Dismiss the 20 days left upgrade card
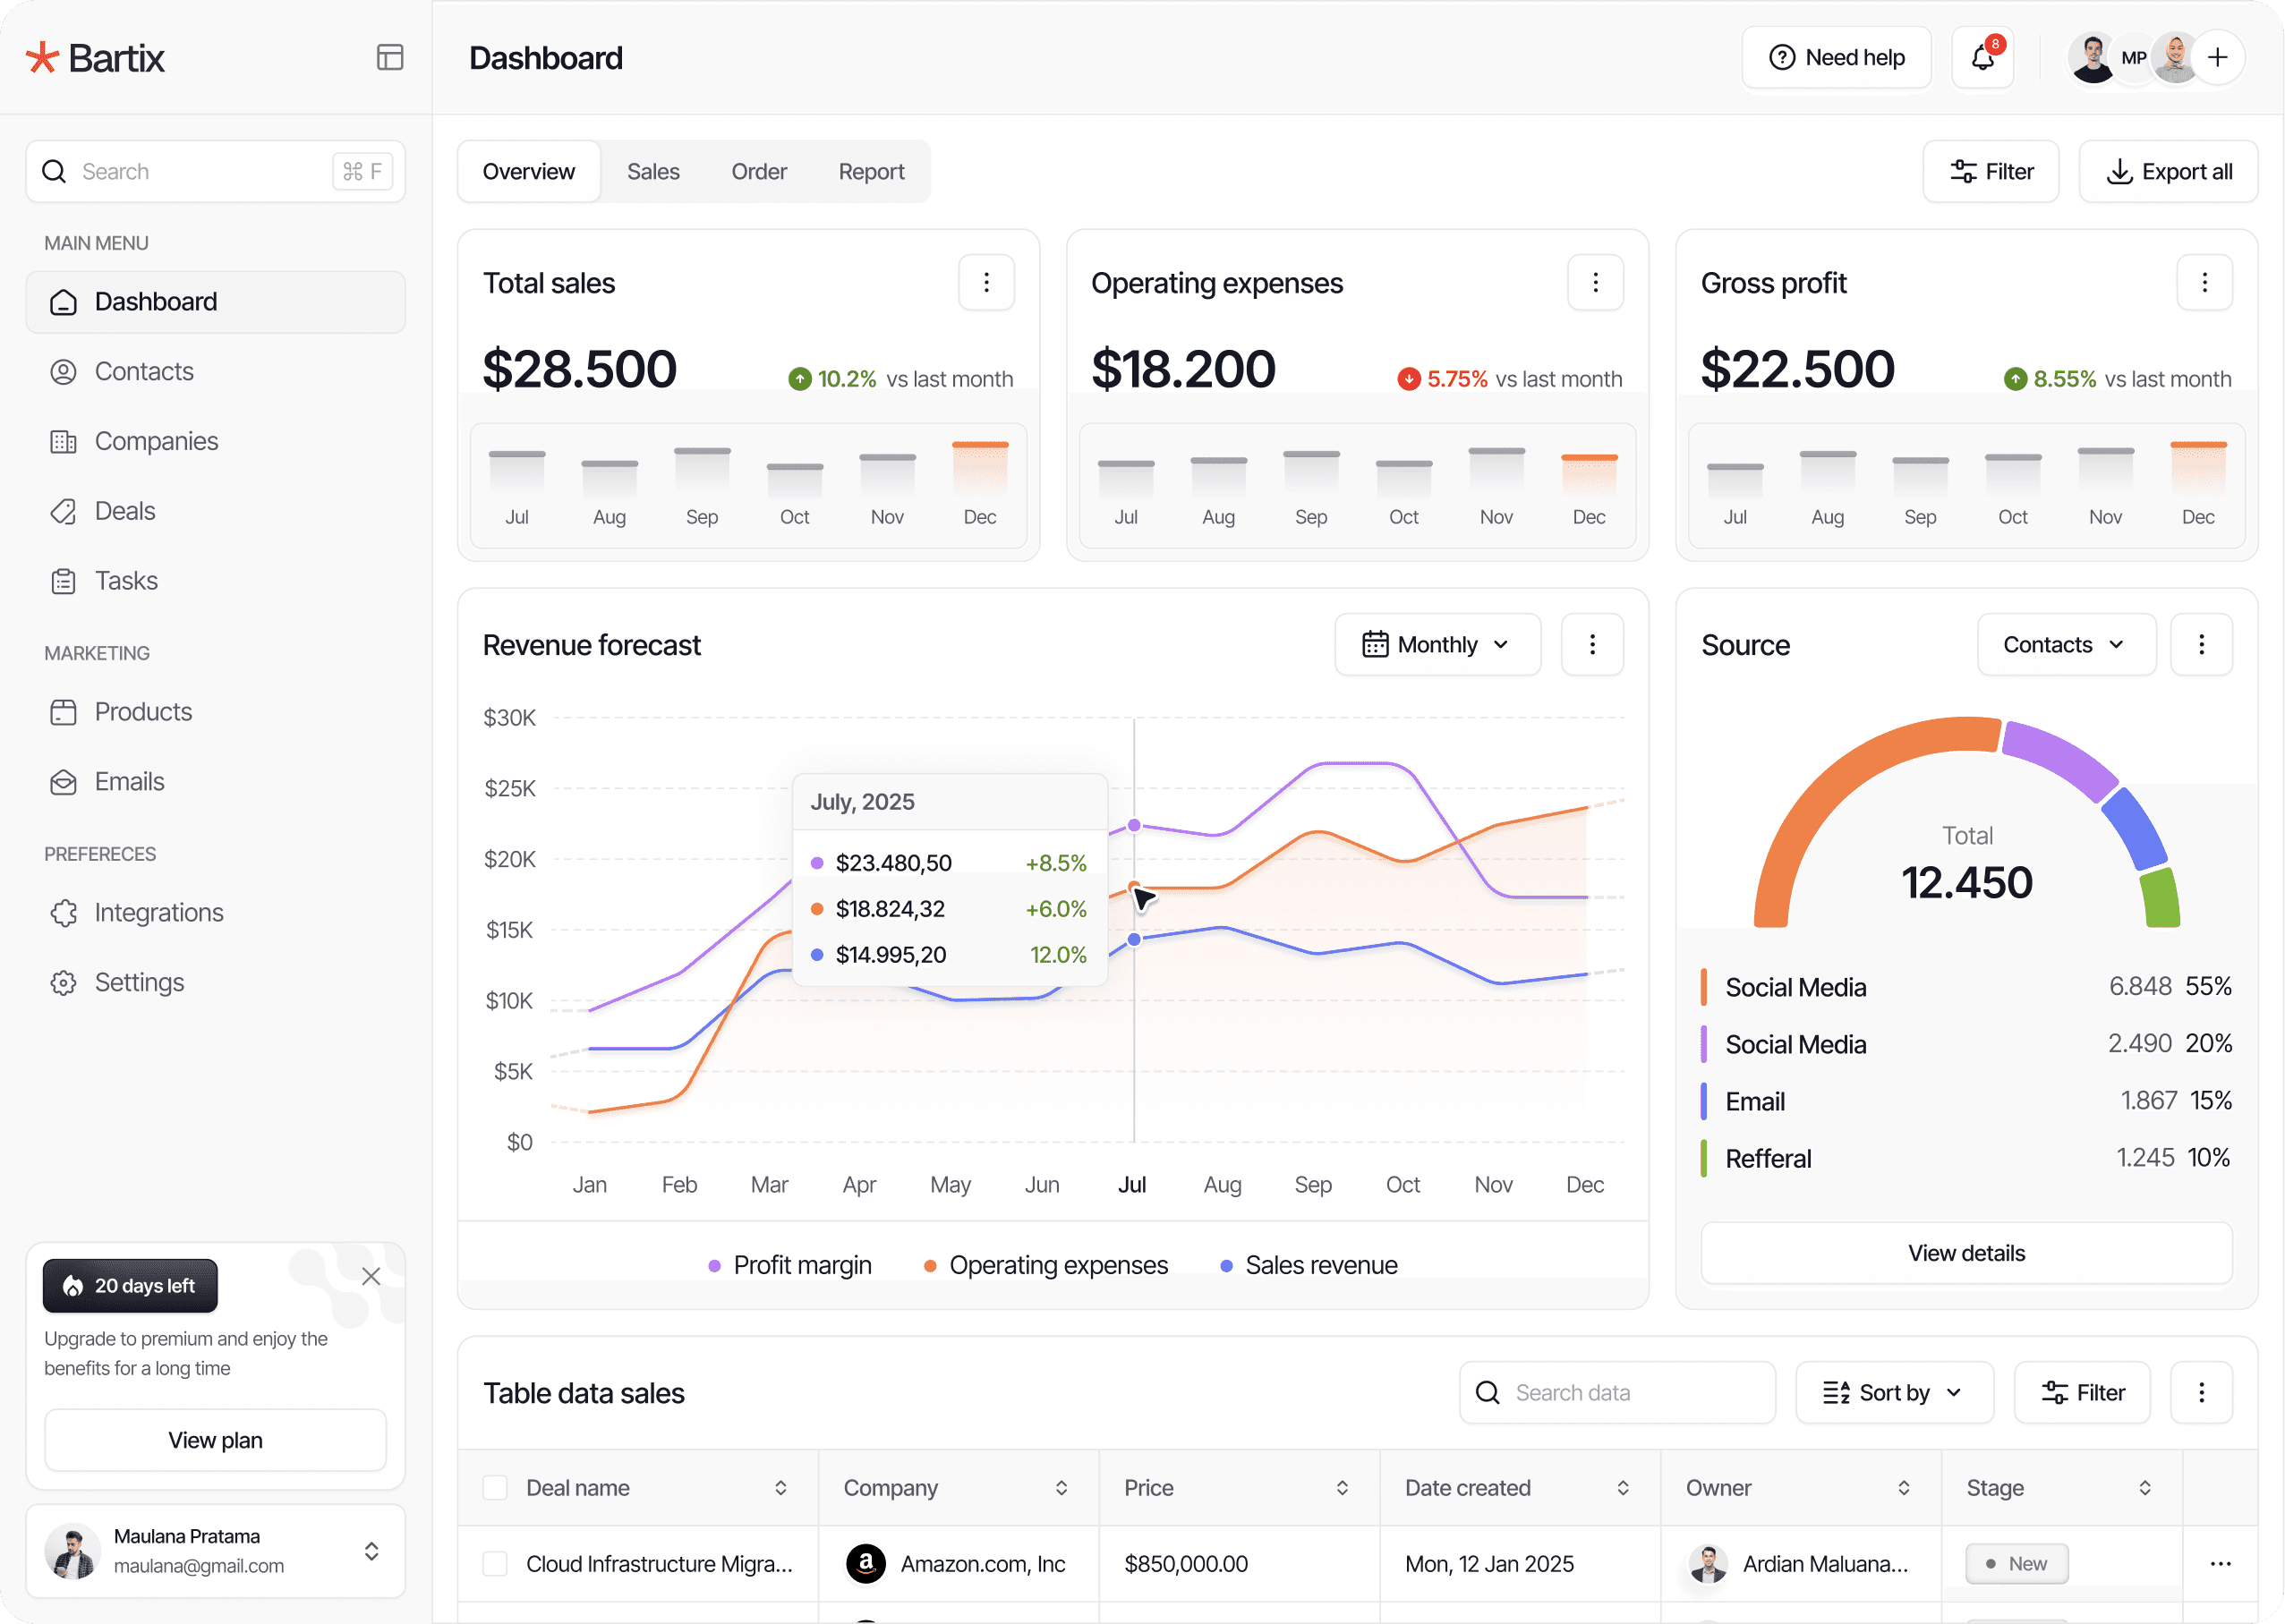The width and height of the screenshot is (2285, 1624). [371, 1276]
